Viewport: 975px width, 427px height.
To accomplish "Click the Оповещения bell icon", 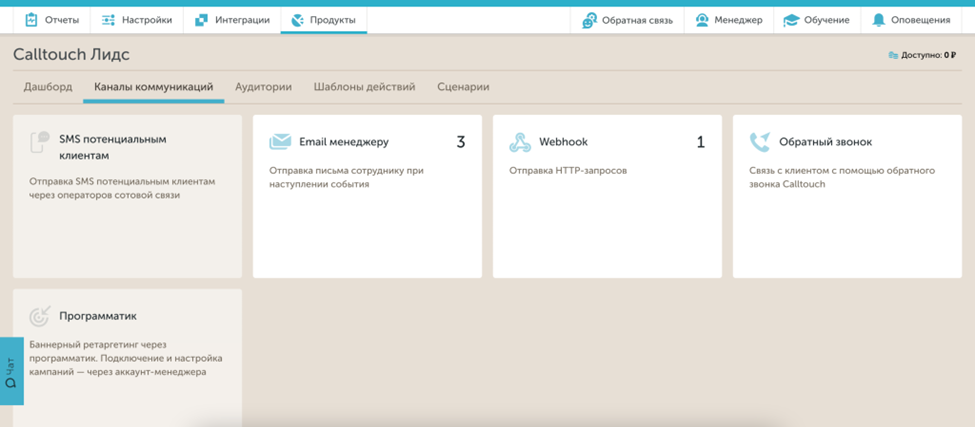I will tap(879, 20).
